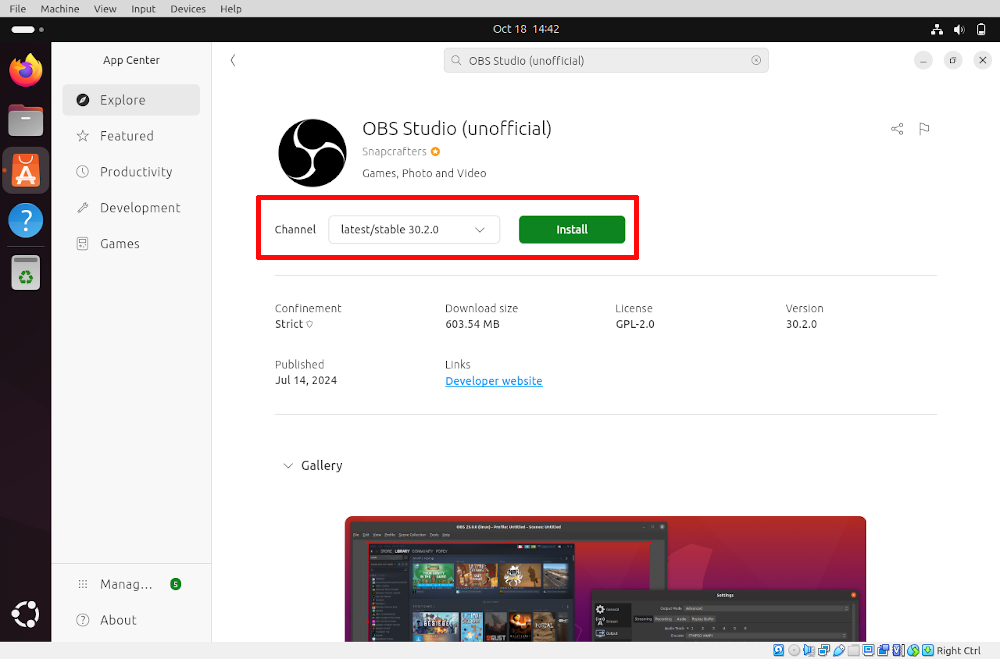Click the Featured star icon in the sidebar
This screenshot has height=659, width=1000.
(x=81, y=135)
